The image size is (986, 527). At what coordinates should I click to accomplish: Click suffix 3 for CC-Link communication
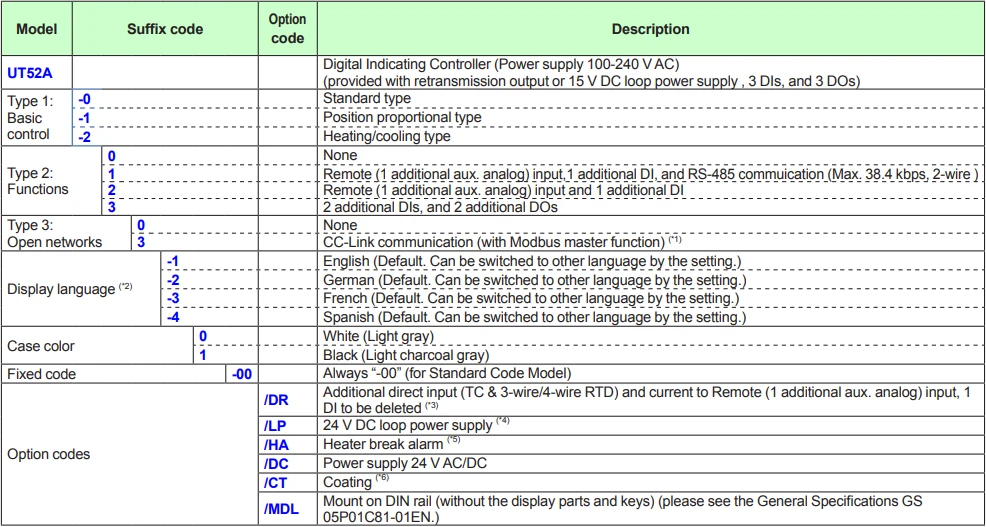point(141,241)
